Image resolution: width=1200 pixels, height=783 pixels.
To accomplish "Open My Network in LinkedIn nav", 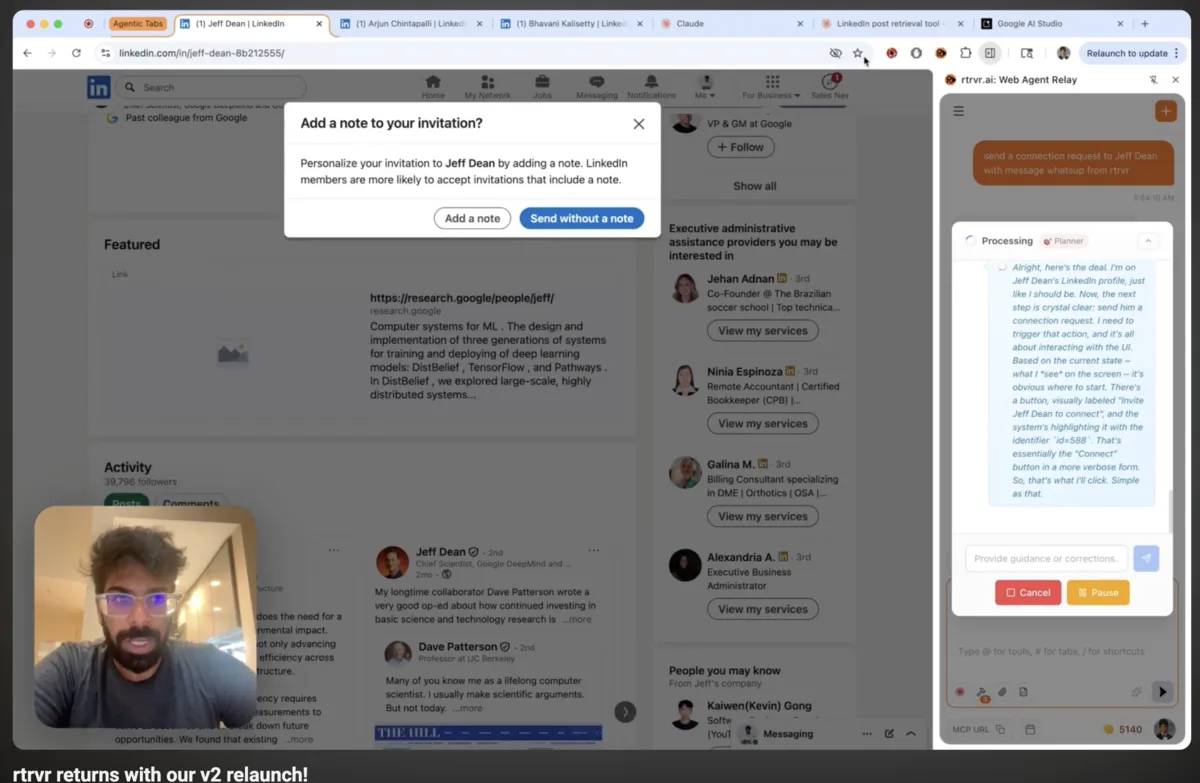I will [x=487, y=87].
